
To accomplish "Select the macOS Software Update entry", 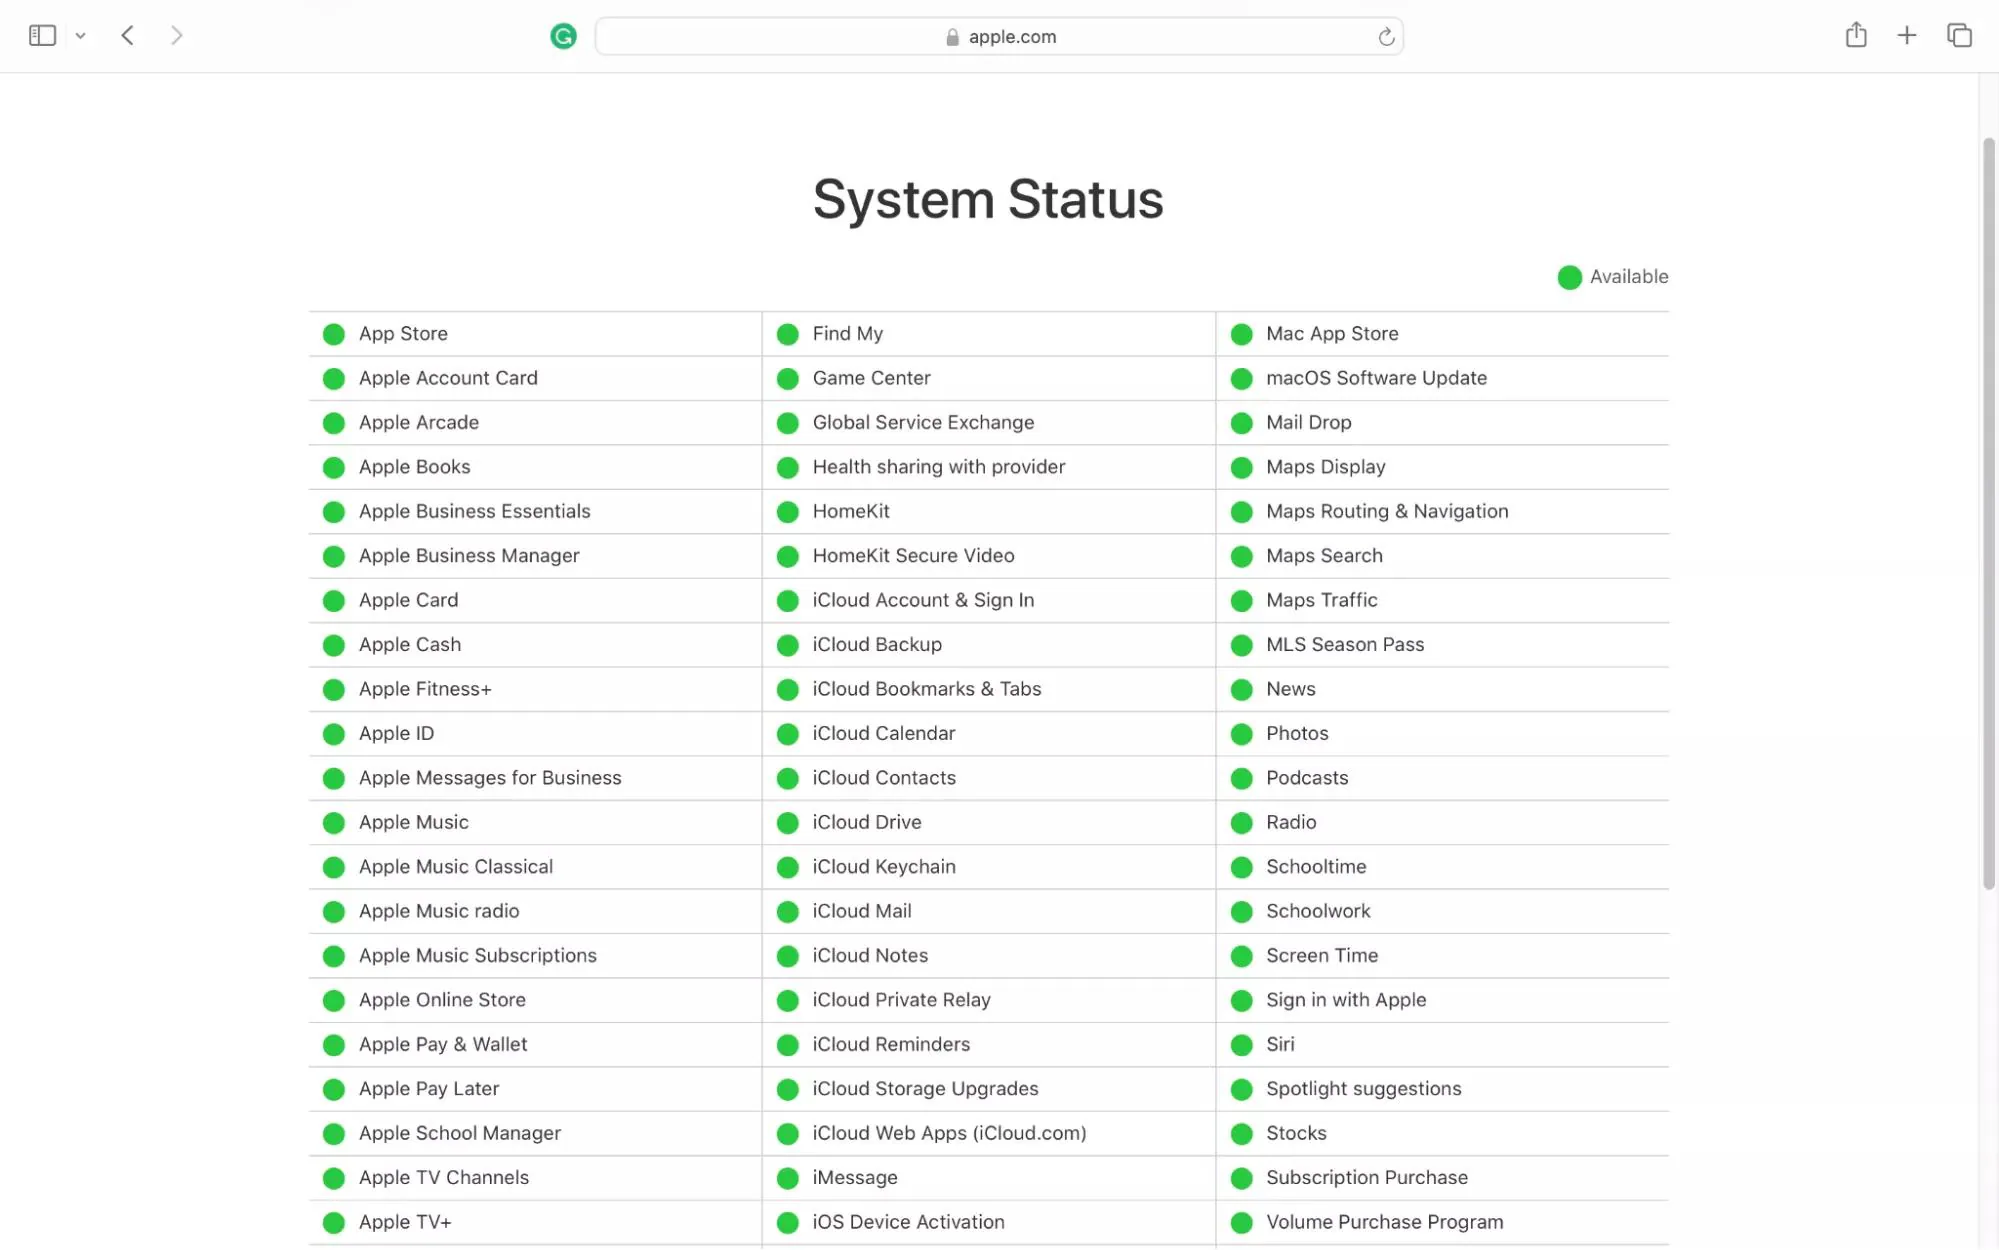I will [x=1376, y=378].
